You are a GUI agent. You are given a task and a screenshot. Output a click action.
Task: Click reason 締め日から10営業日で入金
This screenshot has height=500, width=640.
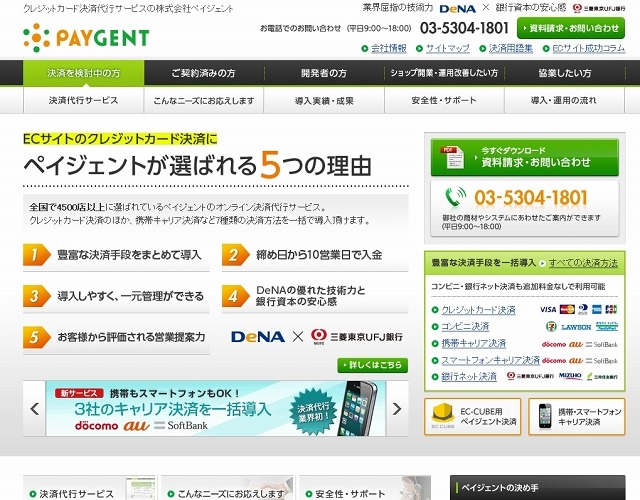point(319,255)
